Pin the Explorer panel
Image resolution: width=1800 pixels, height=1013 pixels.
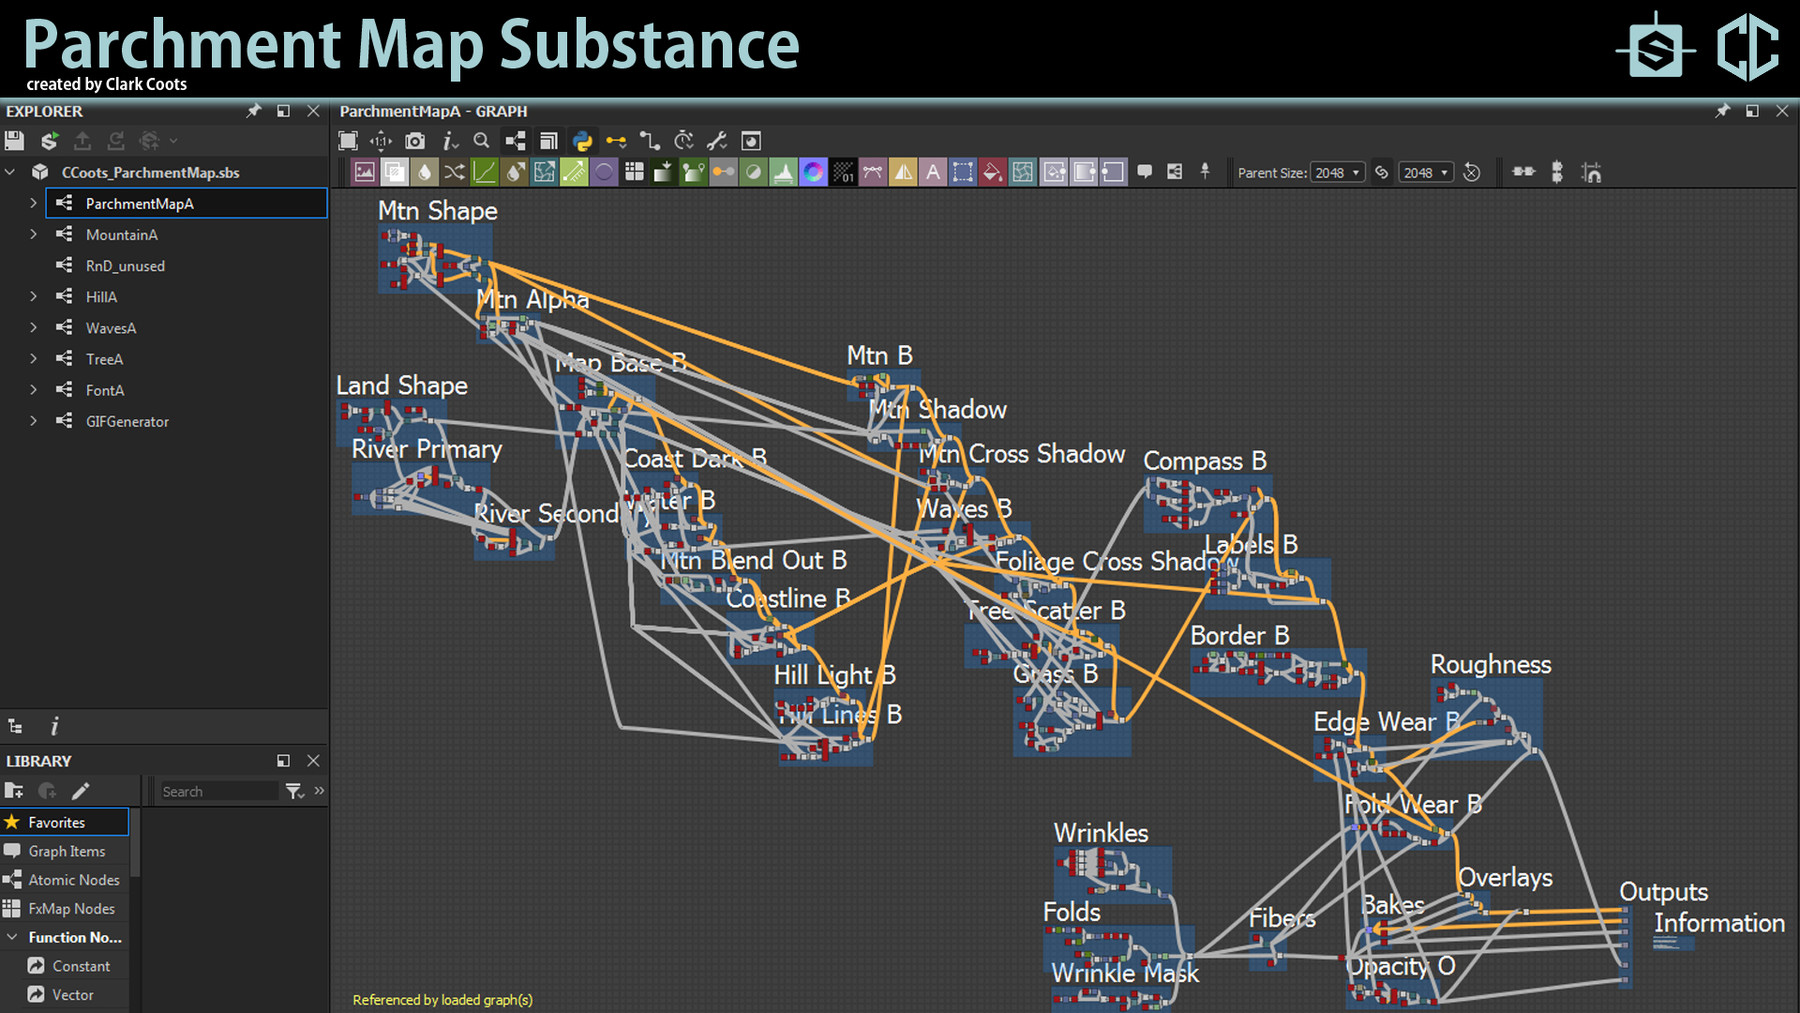pos(254,111)
